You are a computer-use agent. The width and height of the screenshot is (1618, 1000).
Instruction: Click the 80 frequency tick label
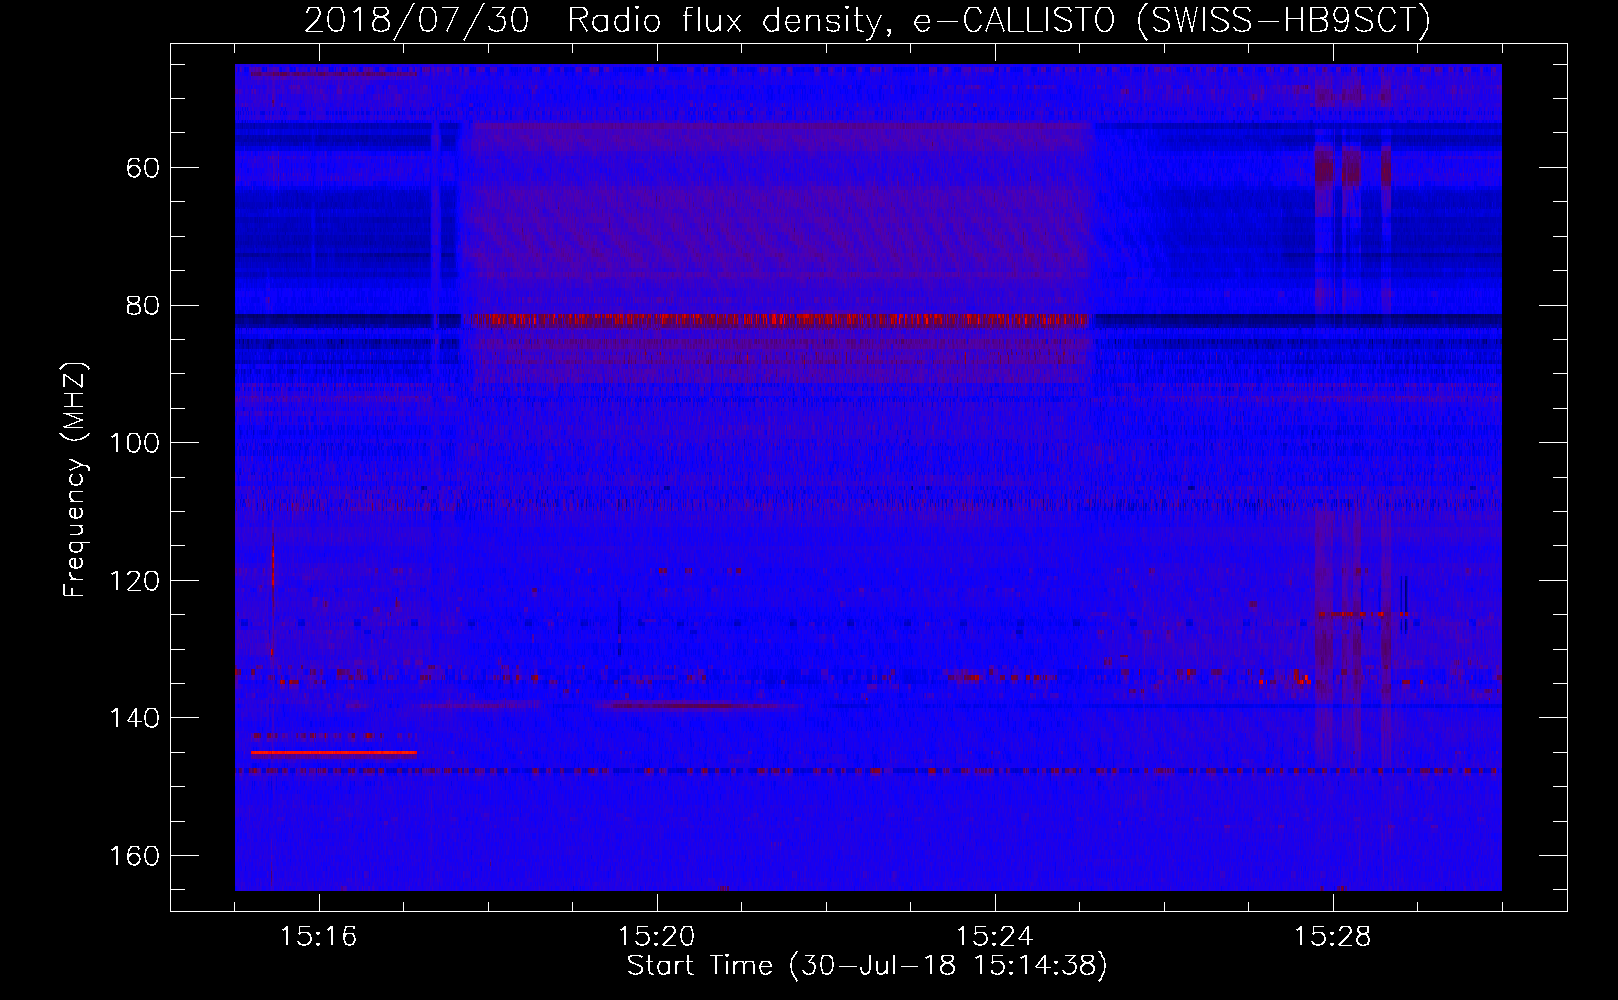click(143, 306)
